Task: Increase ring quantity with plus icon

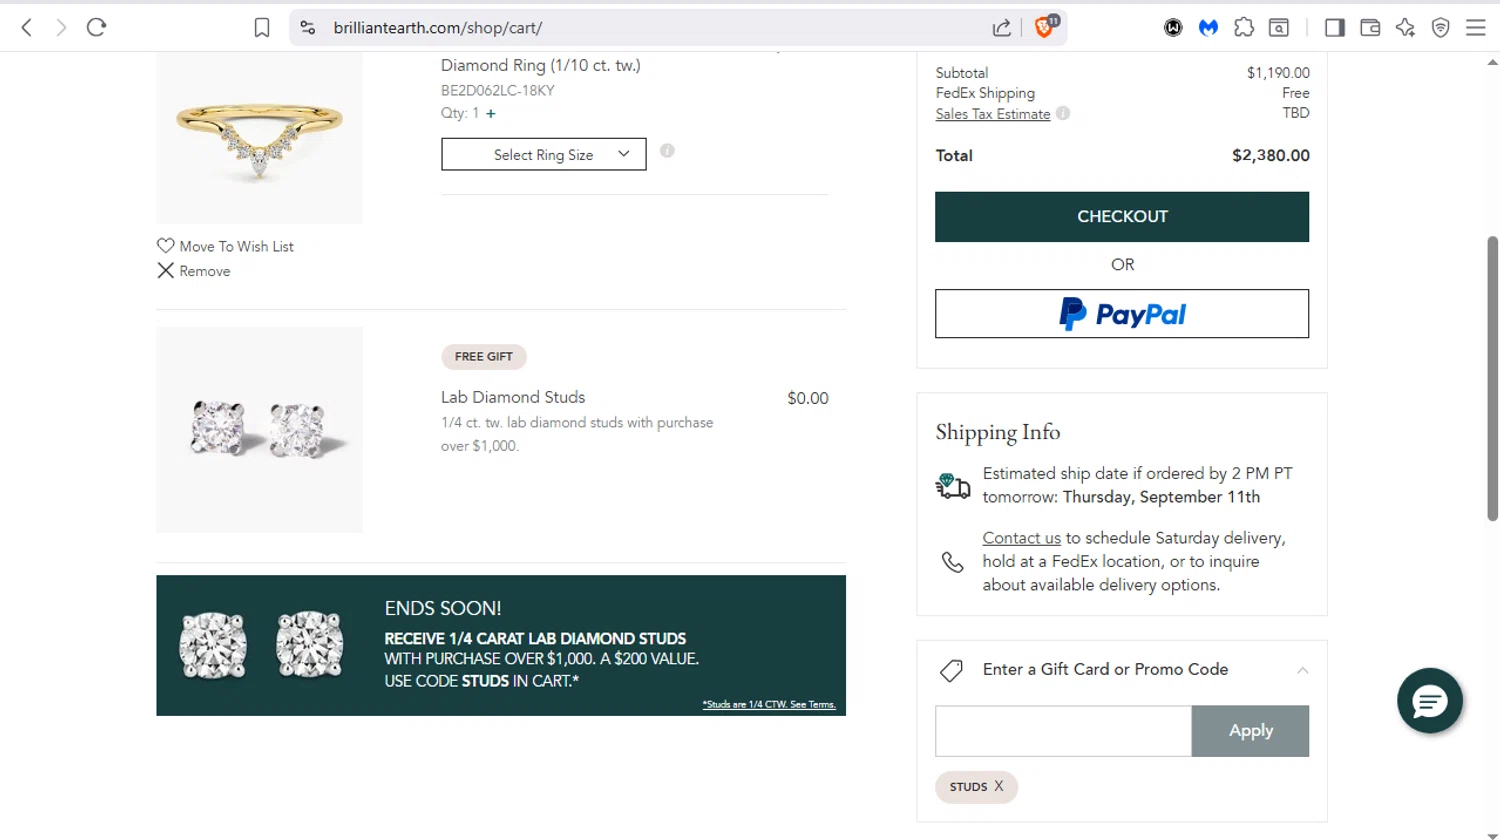Action: point(491,114)
